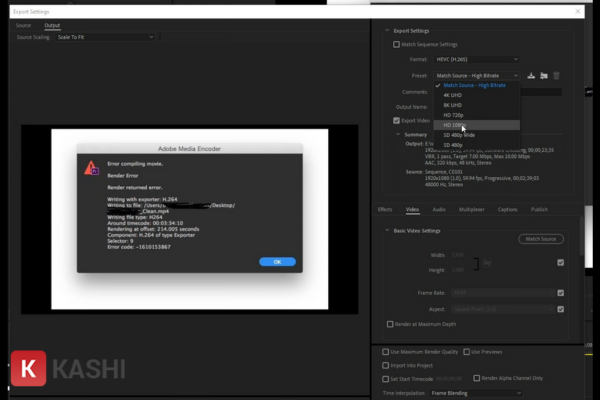
Task: Click the Save Preset icon
Action: pos(532,75)
